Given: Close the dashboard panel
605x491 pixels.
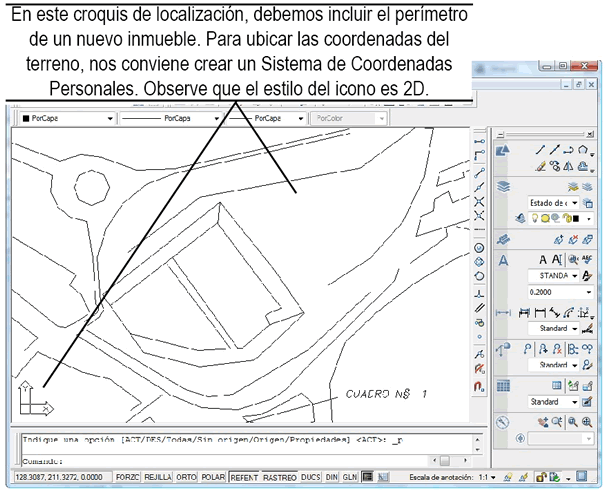Looking at the screenshot, I should [x=590, y=135].
